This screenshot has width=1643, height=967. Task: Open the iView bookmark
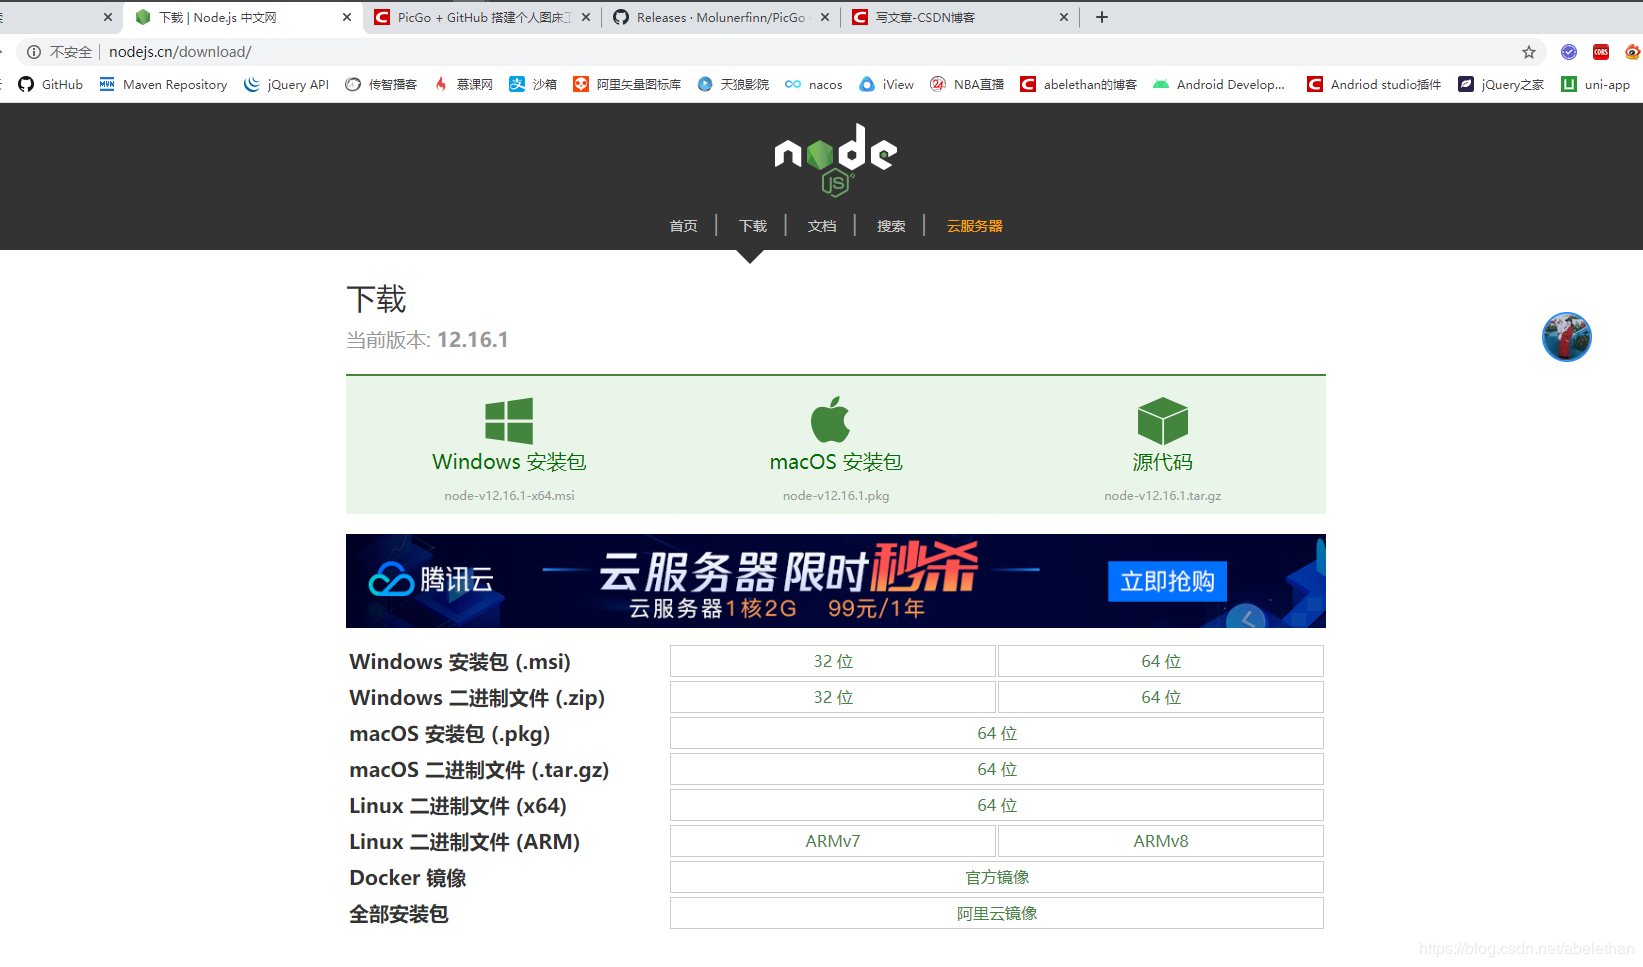coord(887,84)
